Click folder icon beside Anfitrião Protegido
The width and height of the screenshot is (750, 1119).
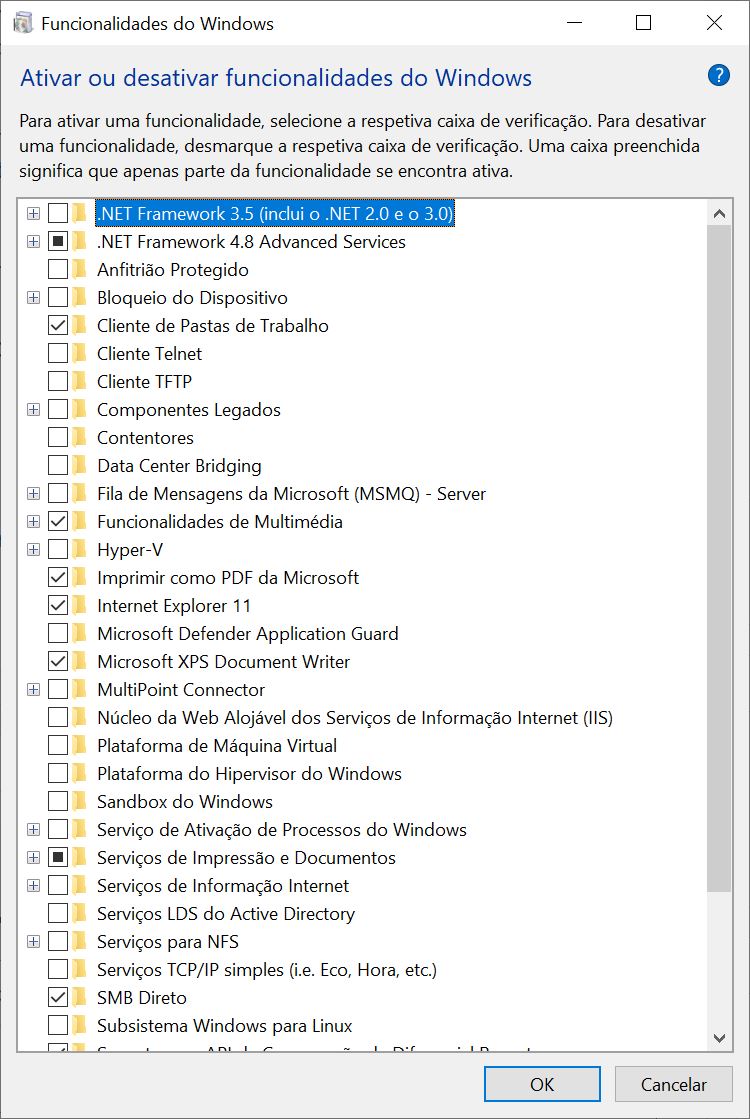click(78, 270)
